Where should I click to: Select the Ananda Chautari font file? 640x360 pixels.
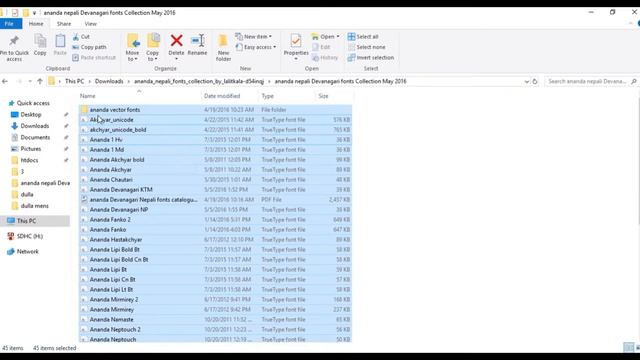(216, 180)
